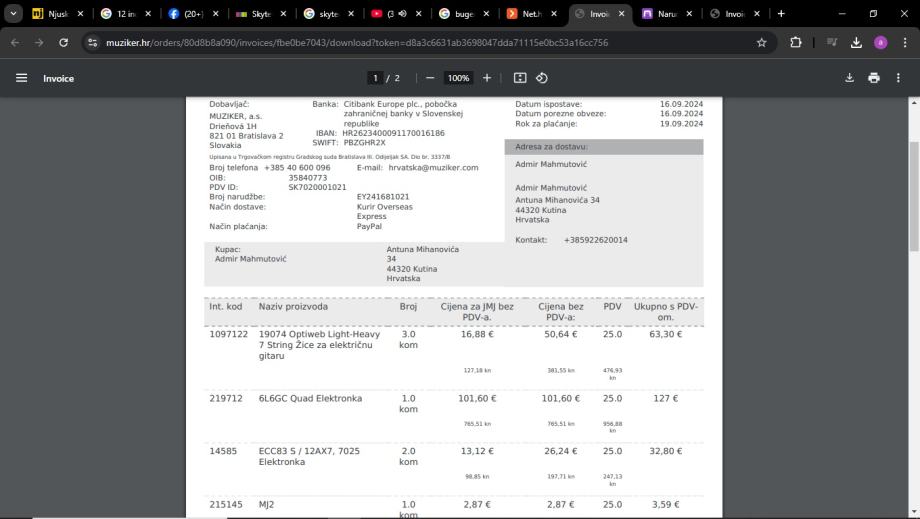The height and width of the screenshot is (519, 920).
Task: Click the total price 127 €
Action: click(665, 398)
